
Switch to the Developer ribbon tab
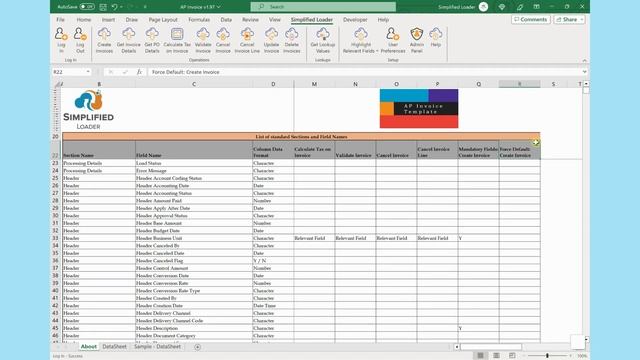click(x=355, y=20)
